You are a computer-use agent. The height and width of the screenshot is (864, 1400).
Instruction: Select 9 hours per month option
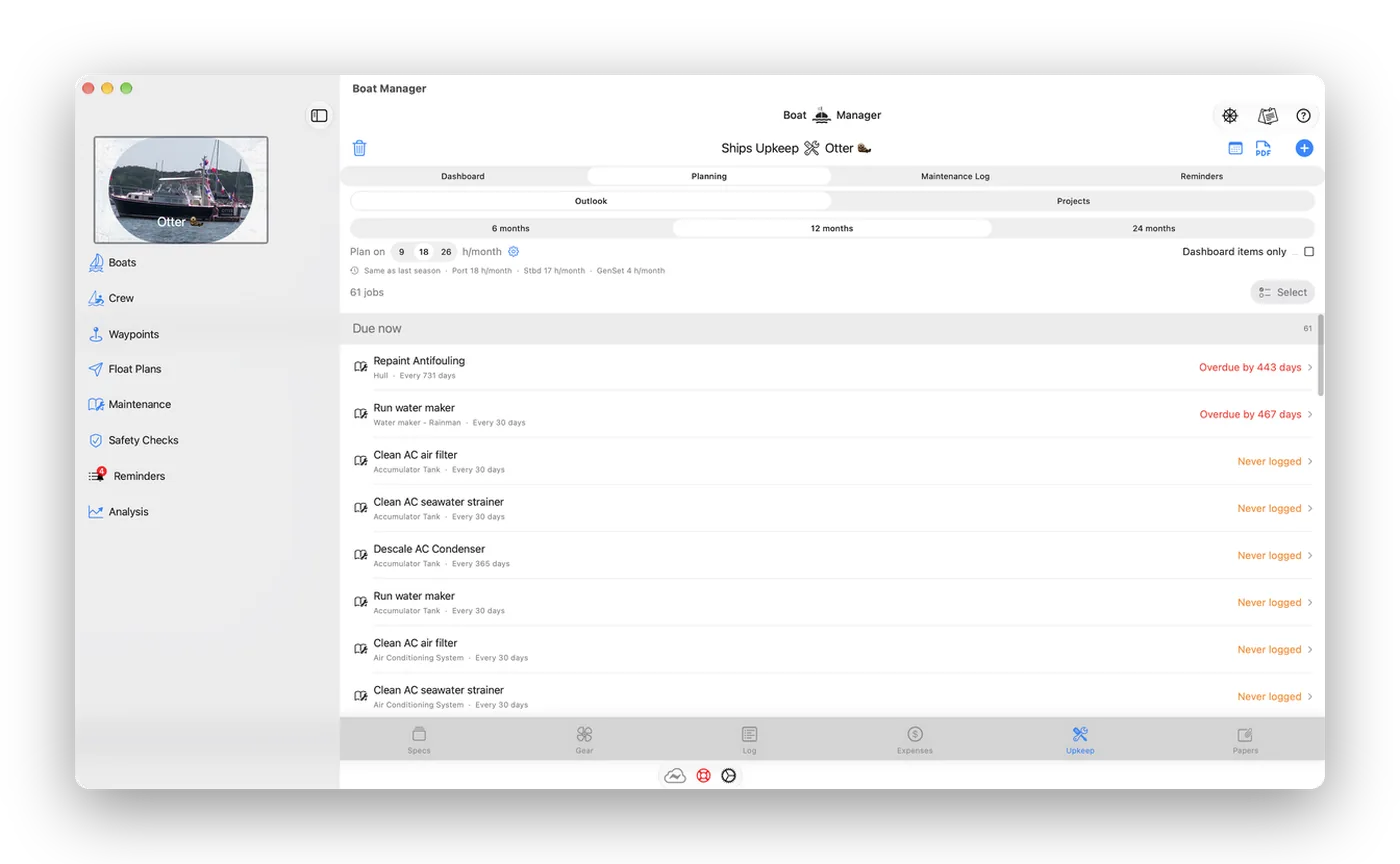point(401,252)
